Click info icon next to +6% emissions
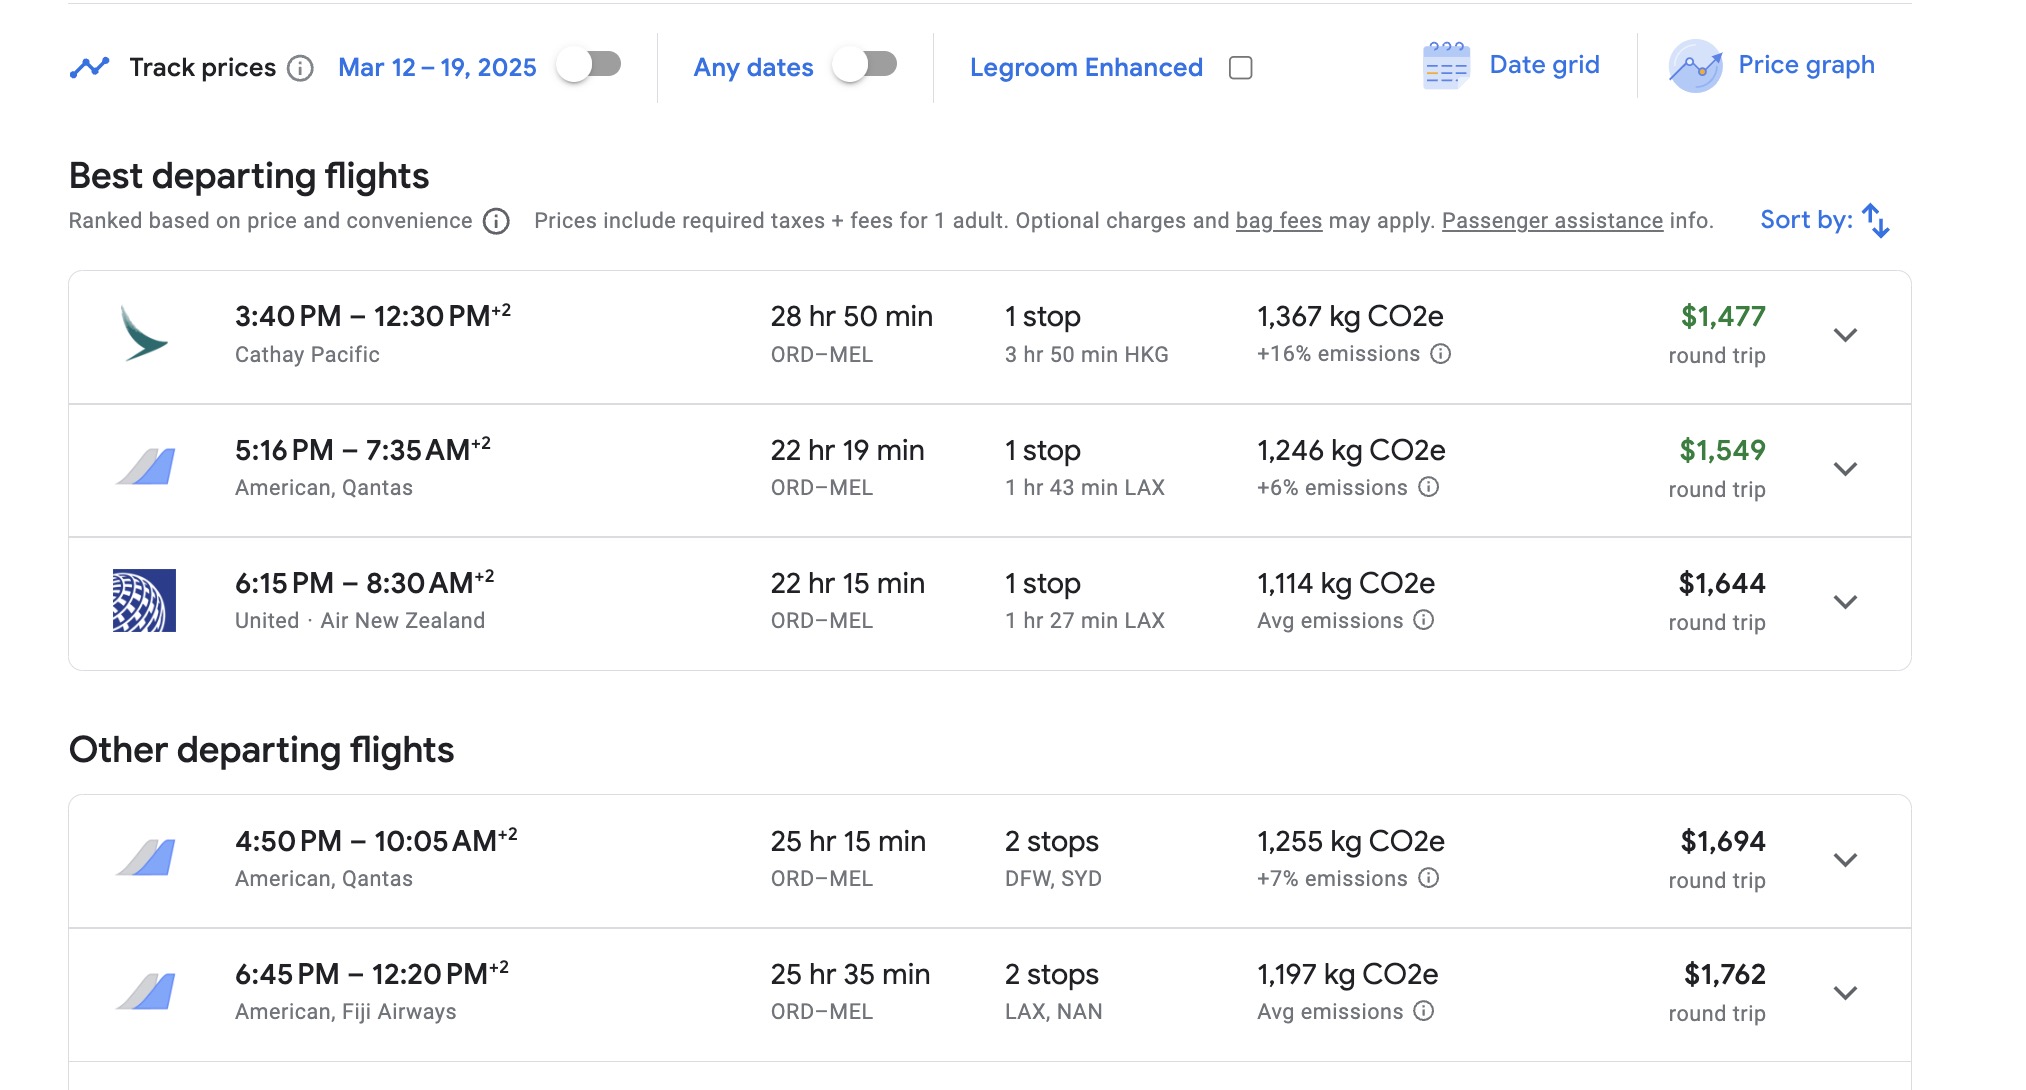Image resolution: width=2026 pixels, height=1090 pixels. click(x=1429, y=487)
